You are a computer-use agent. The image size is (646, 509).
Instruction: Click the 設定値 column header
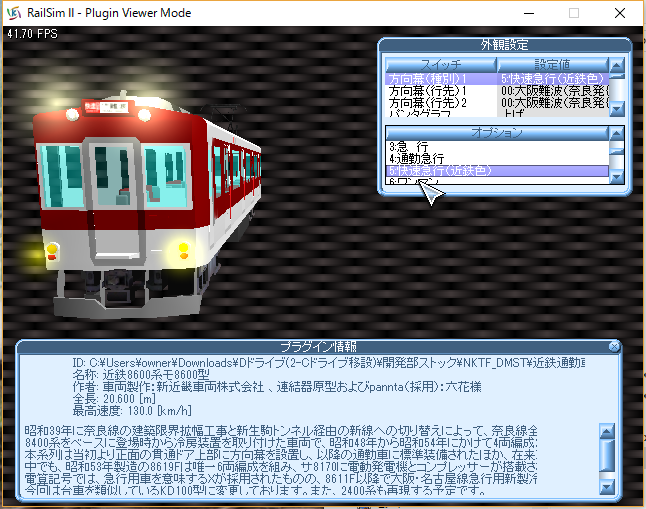(x=552, y=65)
